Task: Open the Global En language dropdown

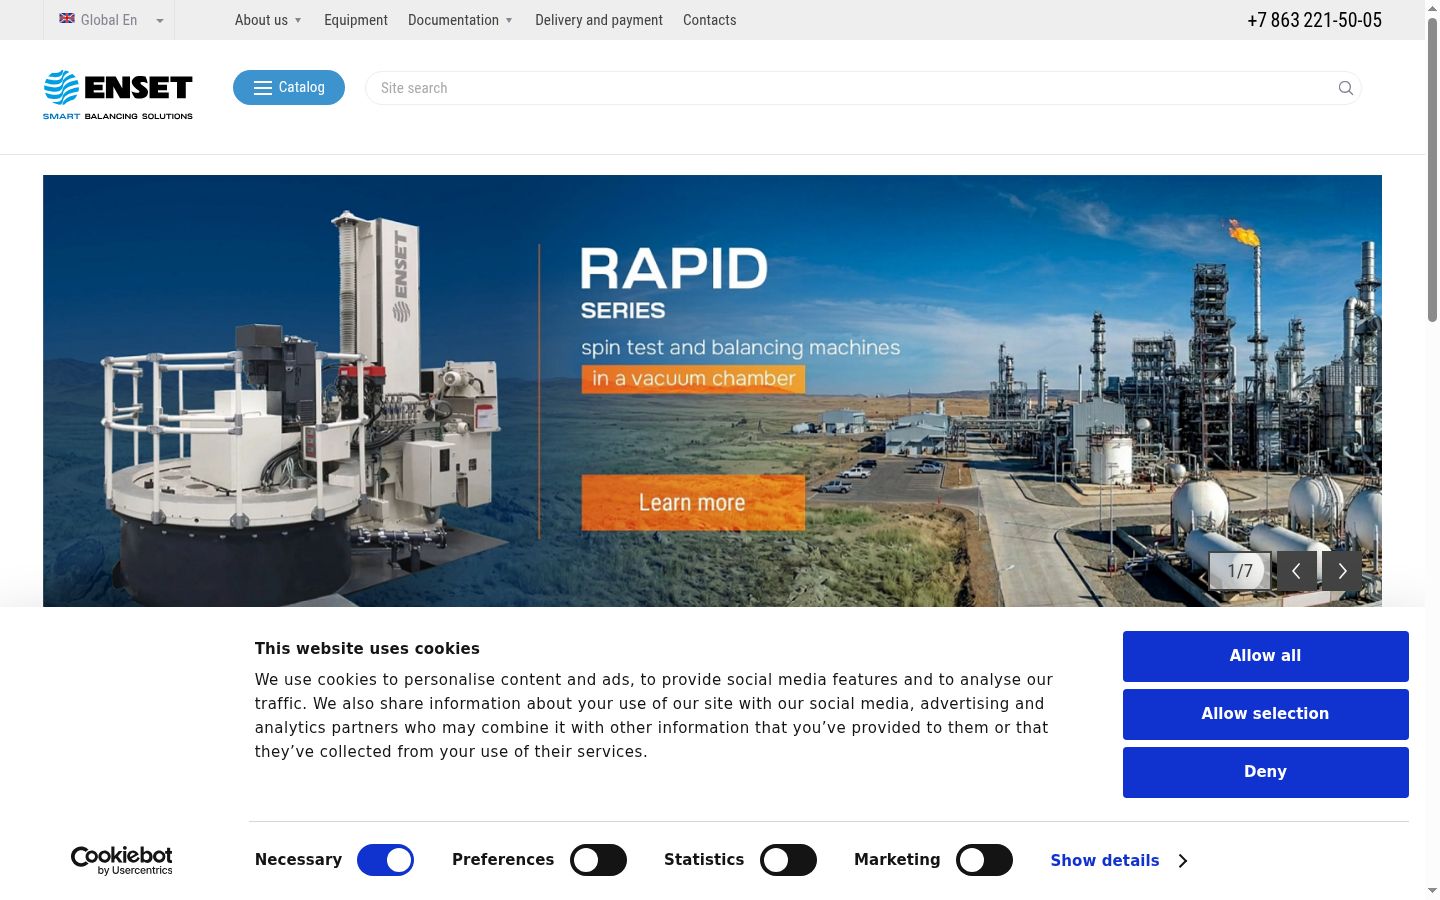Action: tap(109, 20)
